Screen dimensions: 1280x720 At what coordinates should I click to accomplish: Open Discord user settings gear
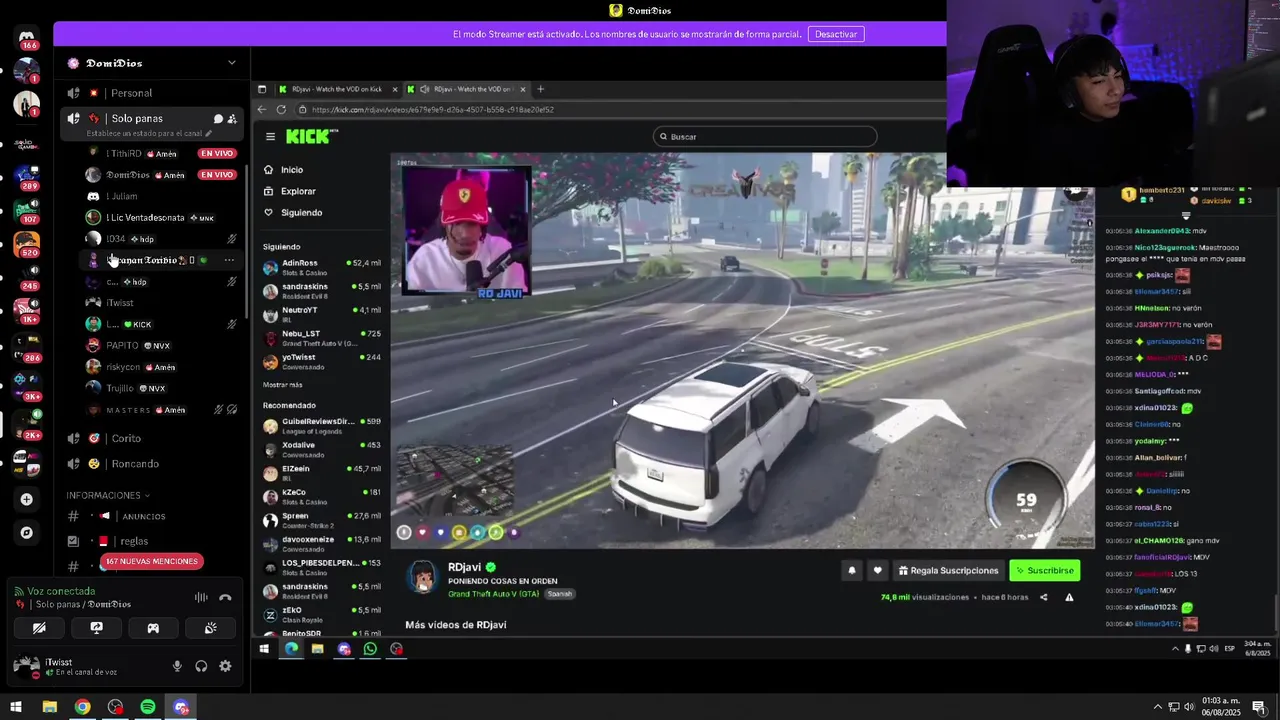(x=225, y=666)
